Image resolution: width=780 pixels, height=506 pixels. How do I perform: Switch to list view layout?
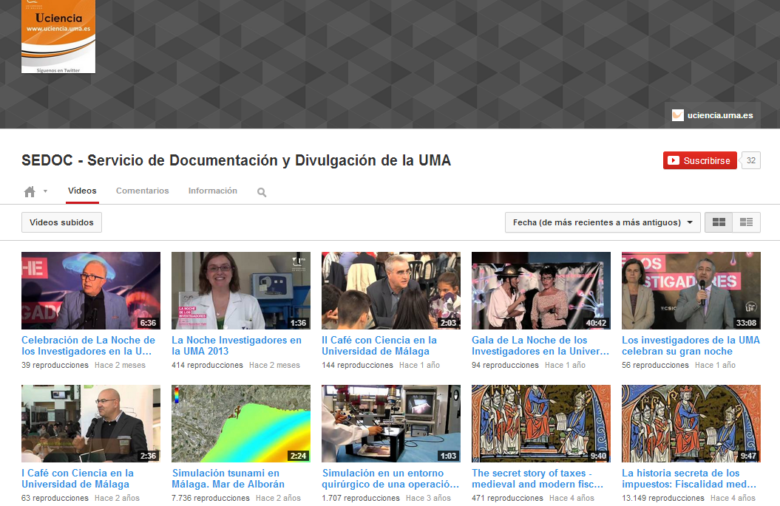[x=746, y=222]
